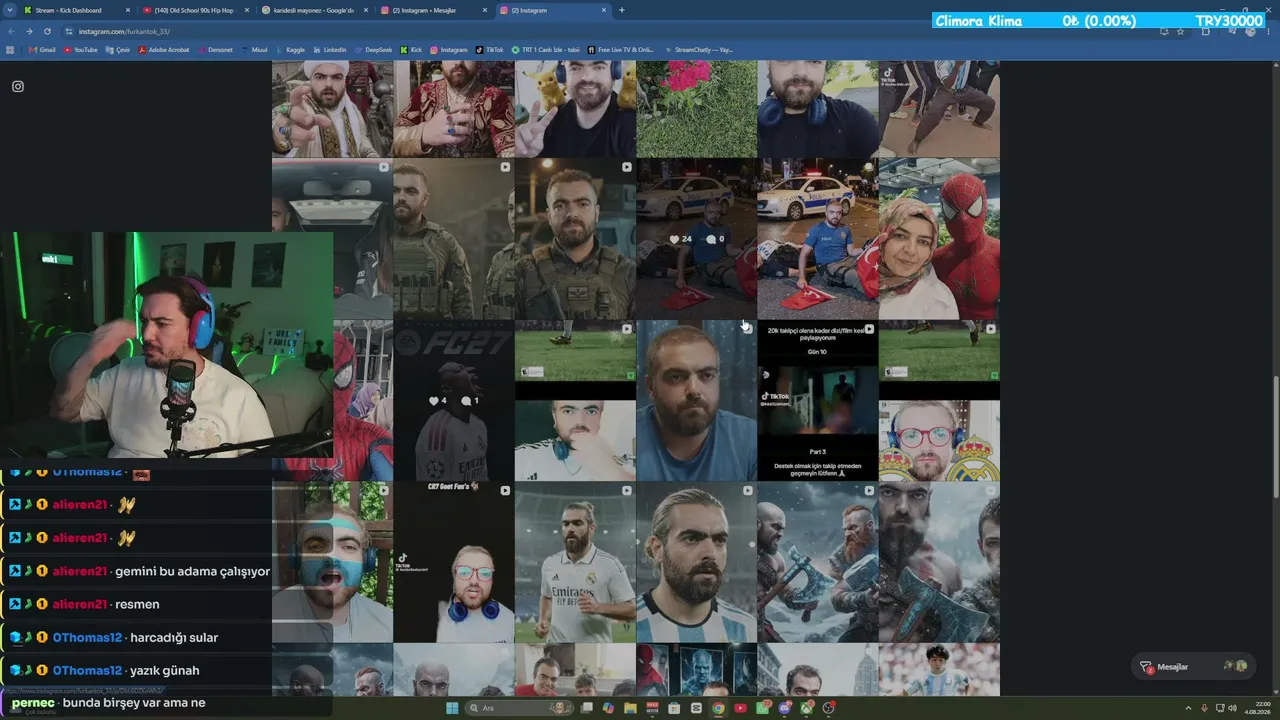Screen dimensions: 1280x720
Task: Open the Instagram bookmark in bookmarks bar
Action: 449,49
